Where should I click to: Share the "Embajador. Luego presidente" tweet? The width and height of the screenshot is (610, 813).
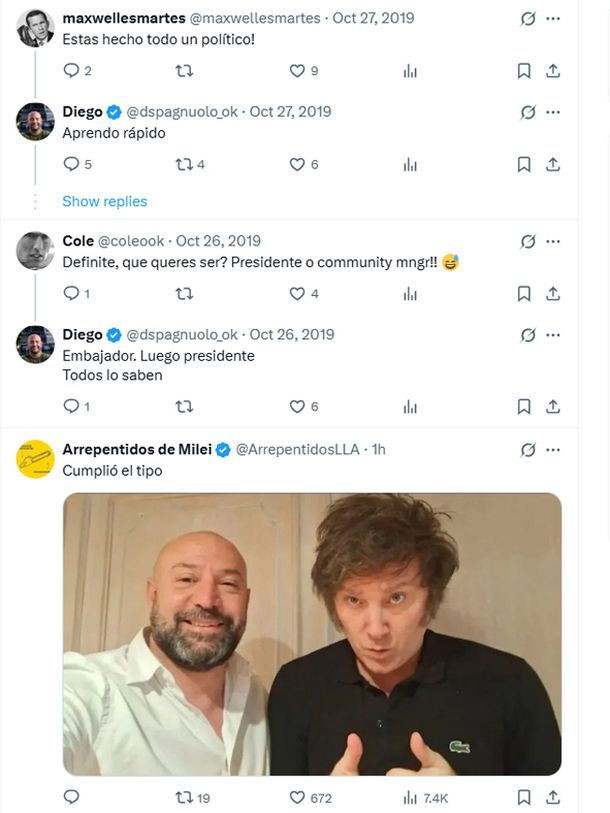click(x=553, y=407)
